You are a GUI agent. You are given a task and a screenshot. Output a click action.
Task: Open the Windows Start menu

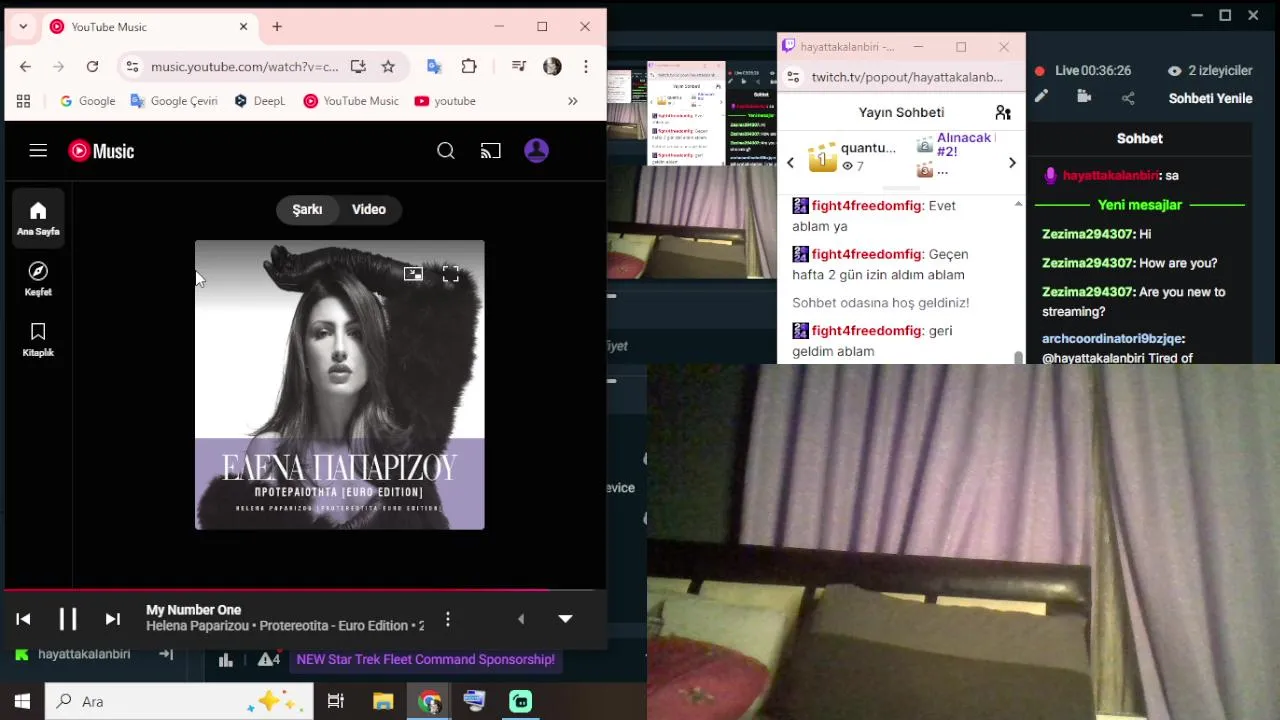click(x=22, y=701)
